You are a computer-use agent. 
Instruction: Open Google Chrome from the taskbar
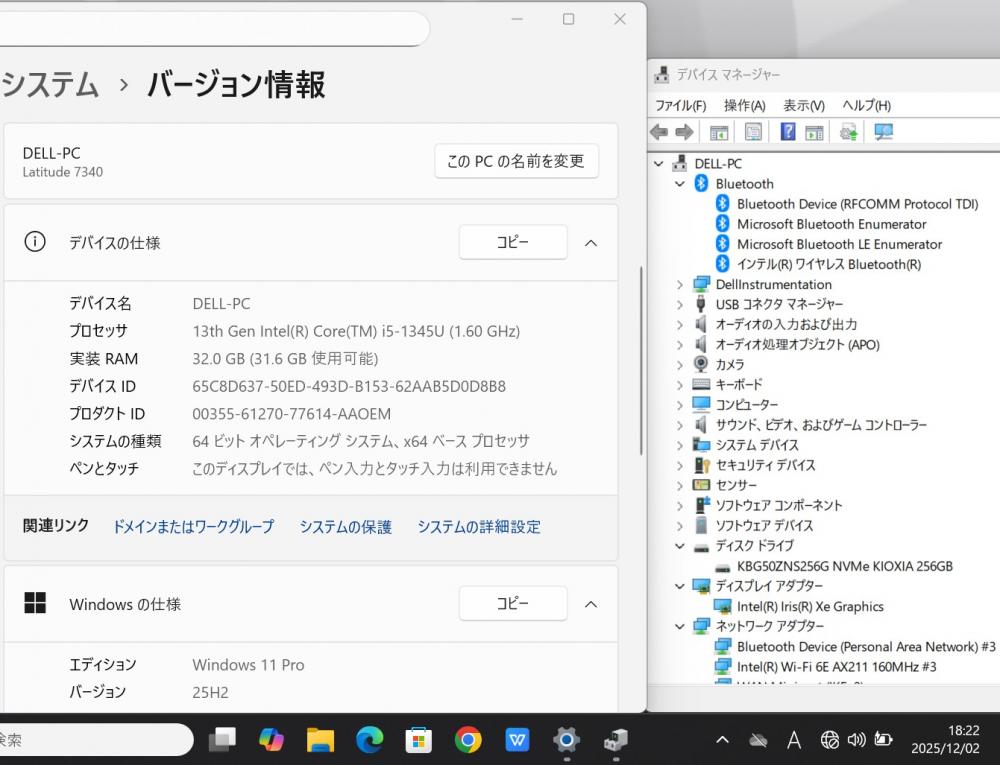468,740
